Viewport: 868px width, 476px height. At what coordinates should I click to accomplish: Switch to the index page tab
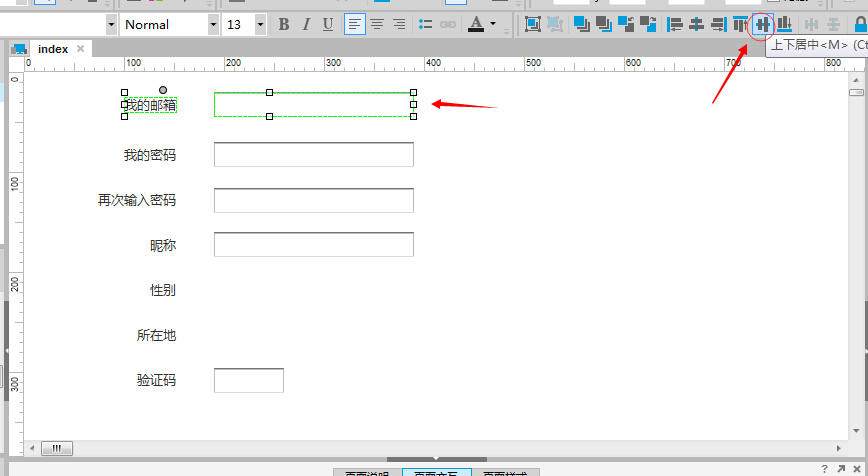click(x=53, y=49)
